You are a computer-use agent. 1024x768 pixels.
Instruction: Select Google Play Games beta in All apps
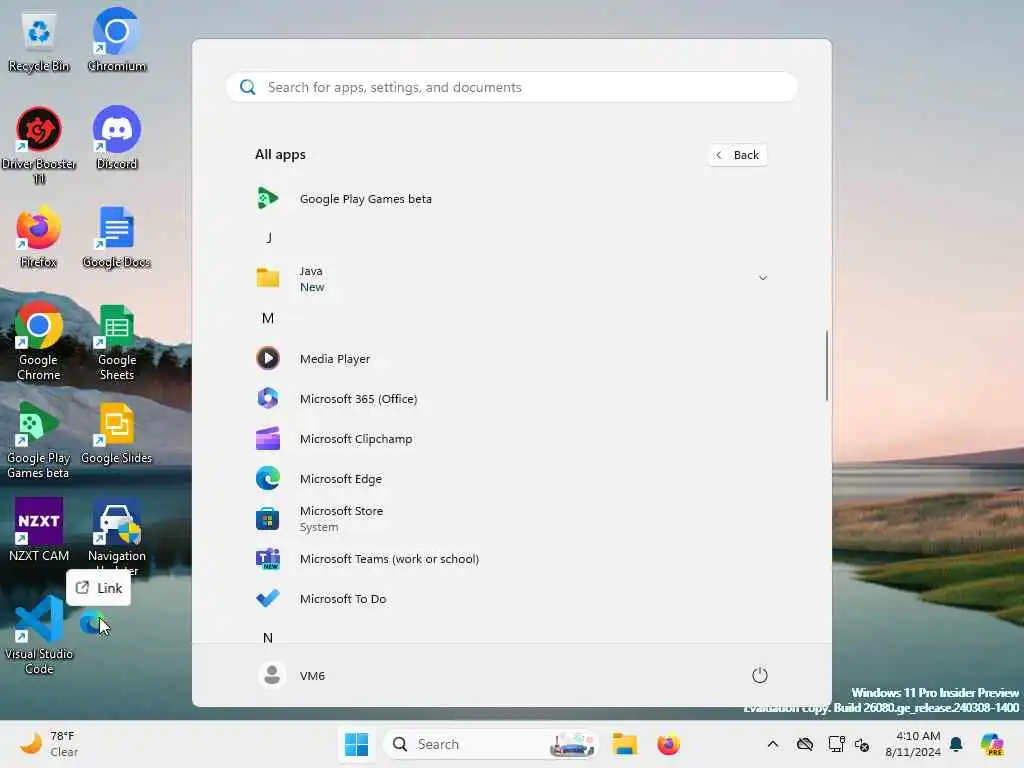tap(511, 199)
